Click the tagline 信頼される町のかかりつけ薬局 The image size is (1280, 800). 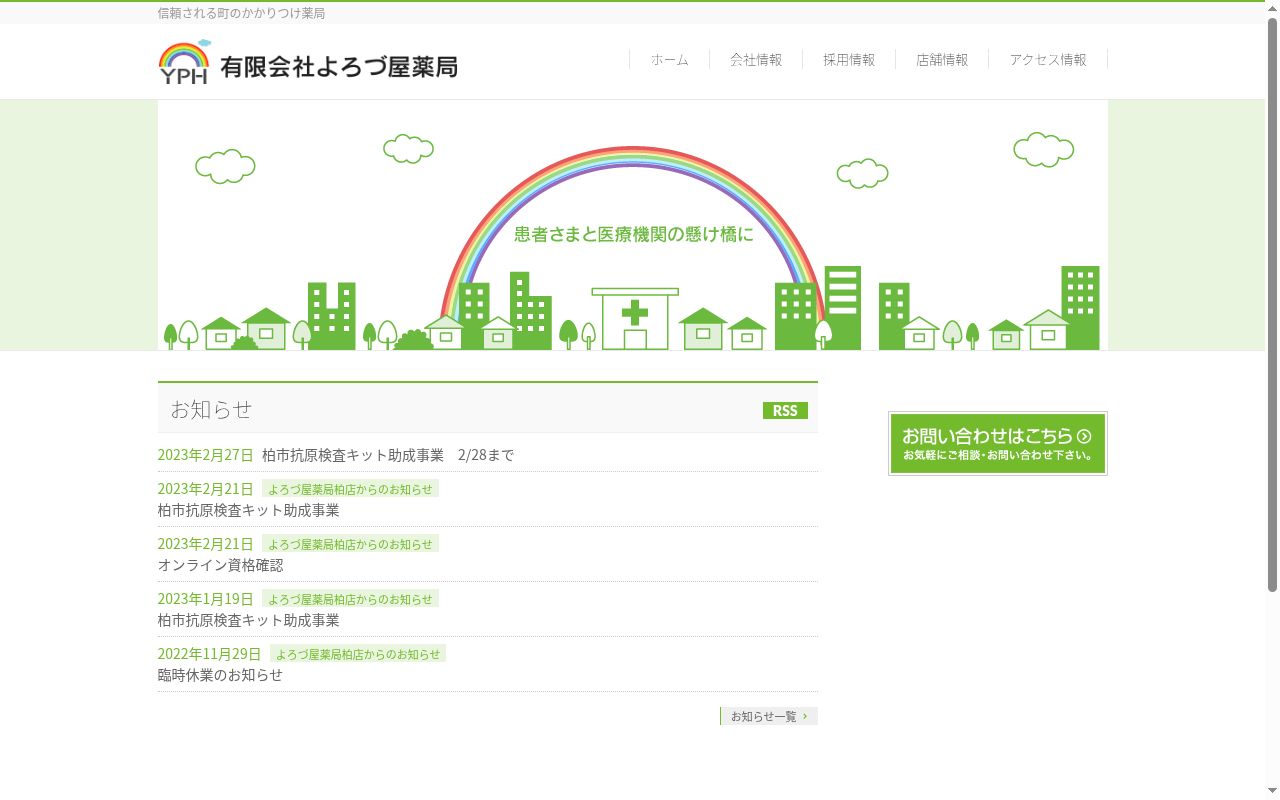241,13
